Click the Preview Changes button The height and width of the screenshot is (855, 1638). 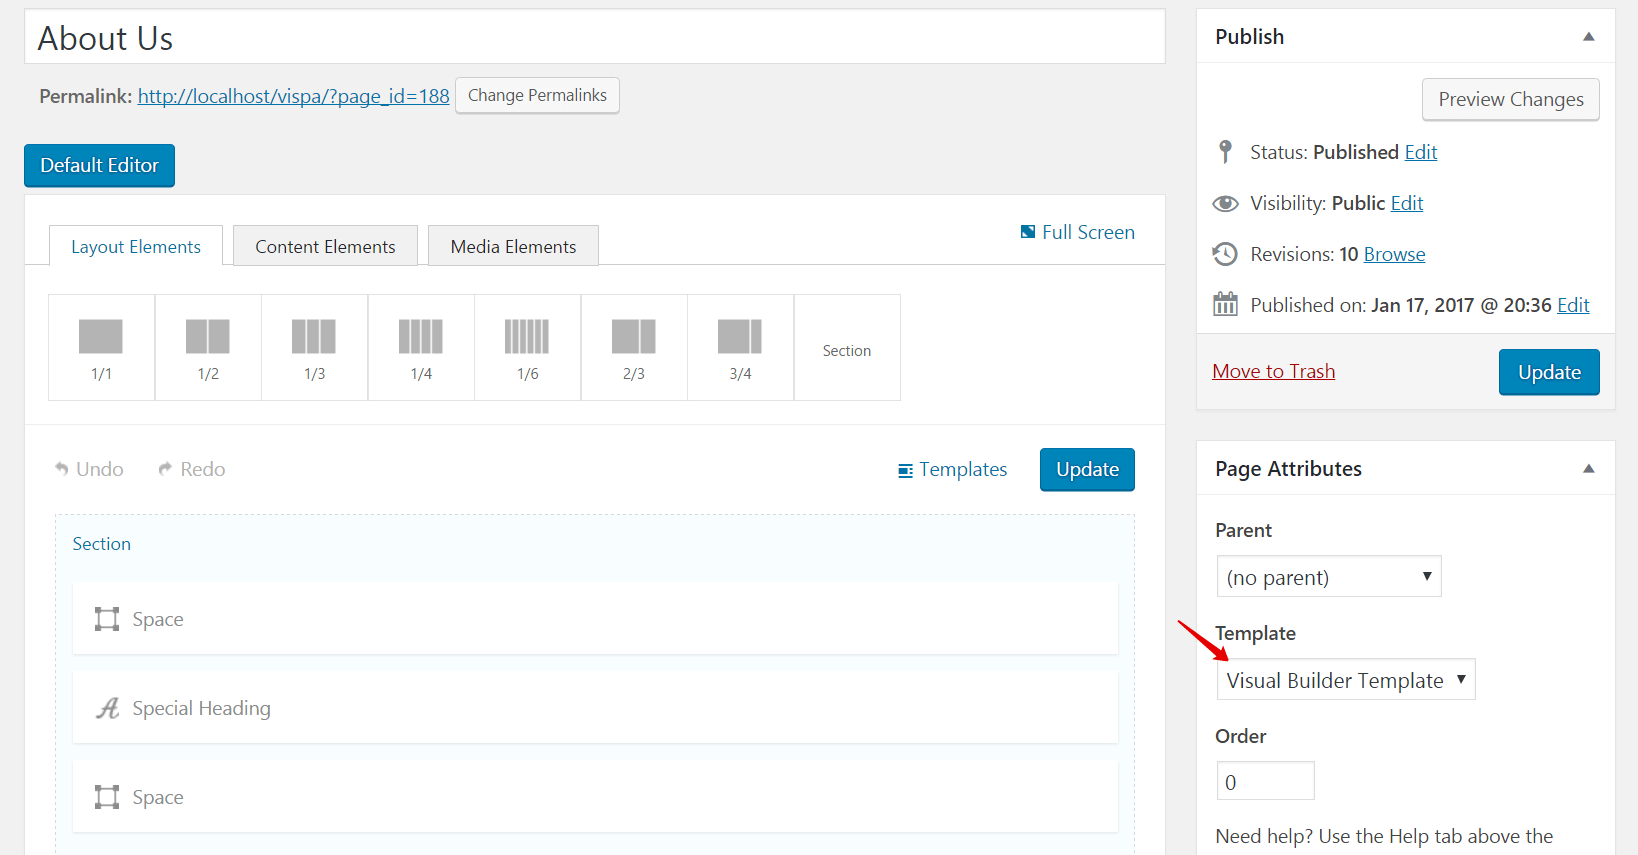point(1510,99)
